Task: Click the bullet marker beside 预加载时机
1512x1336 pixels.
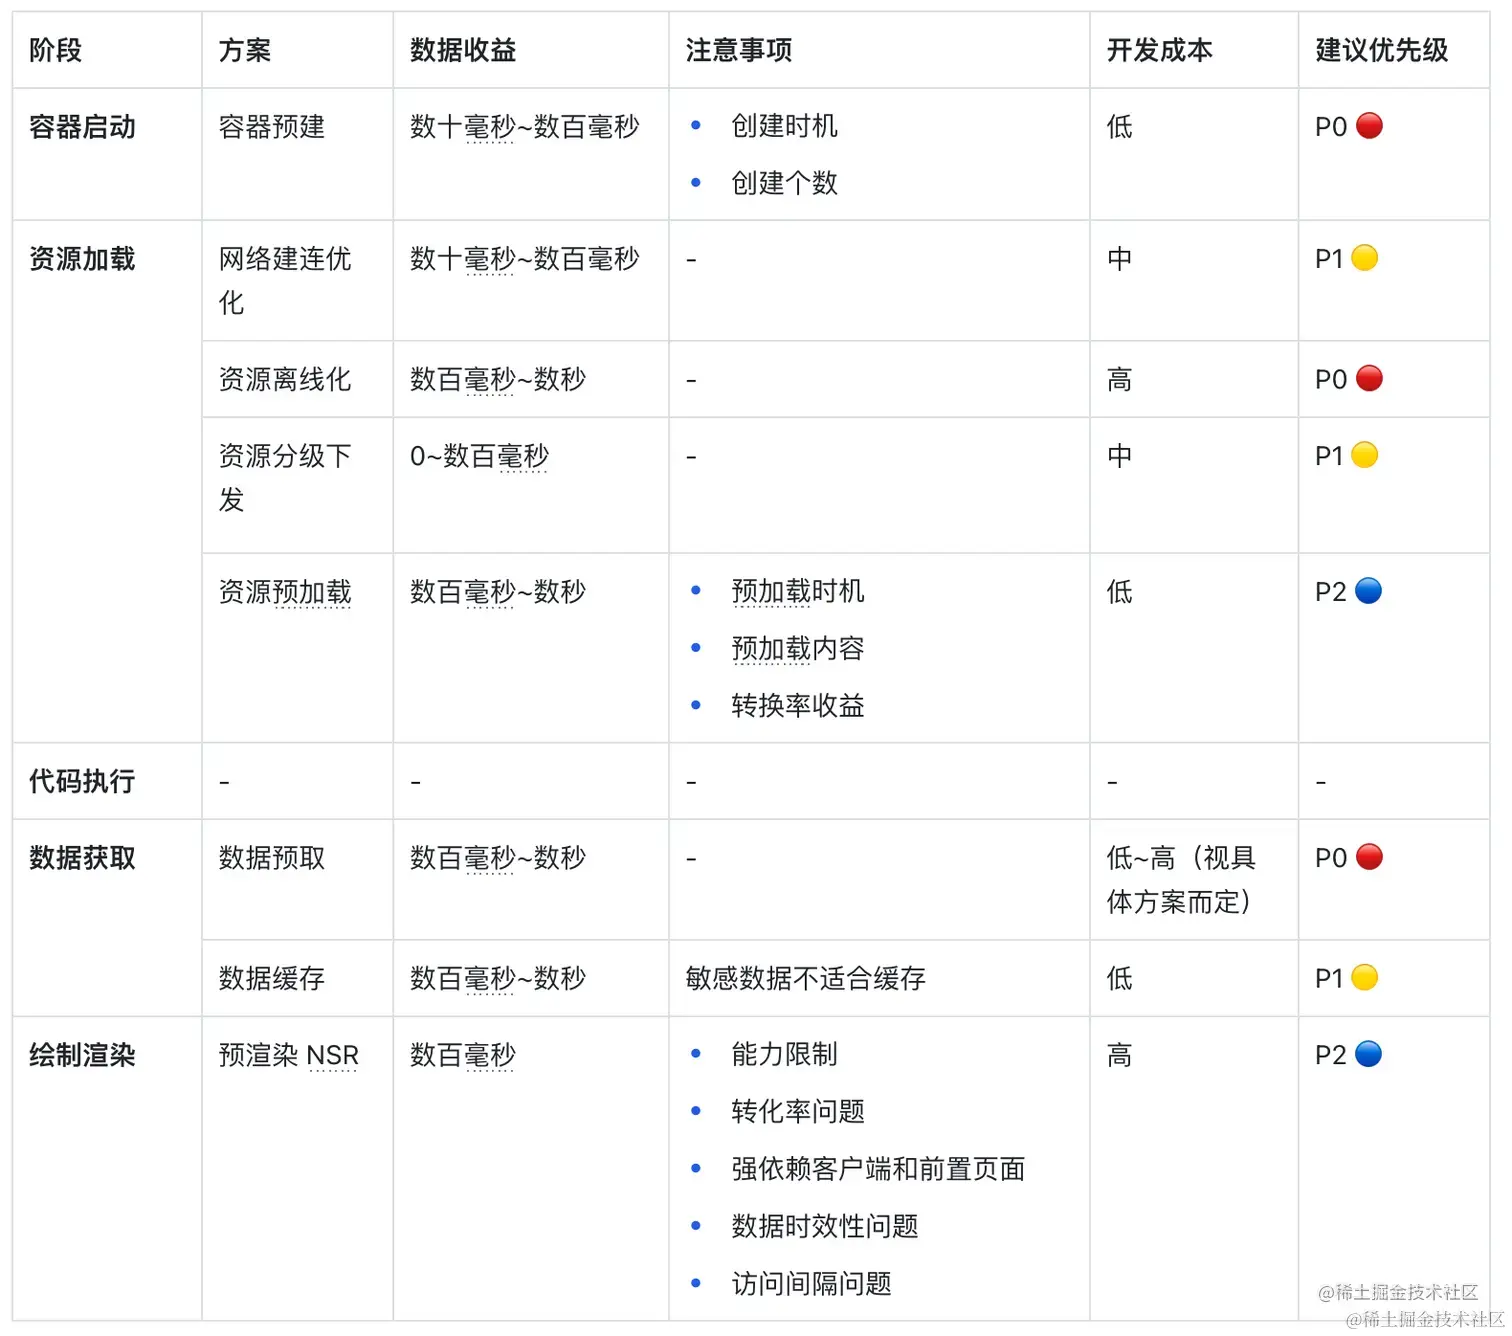Action: pos(694,590)
